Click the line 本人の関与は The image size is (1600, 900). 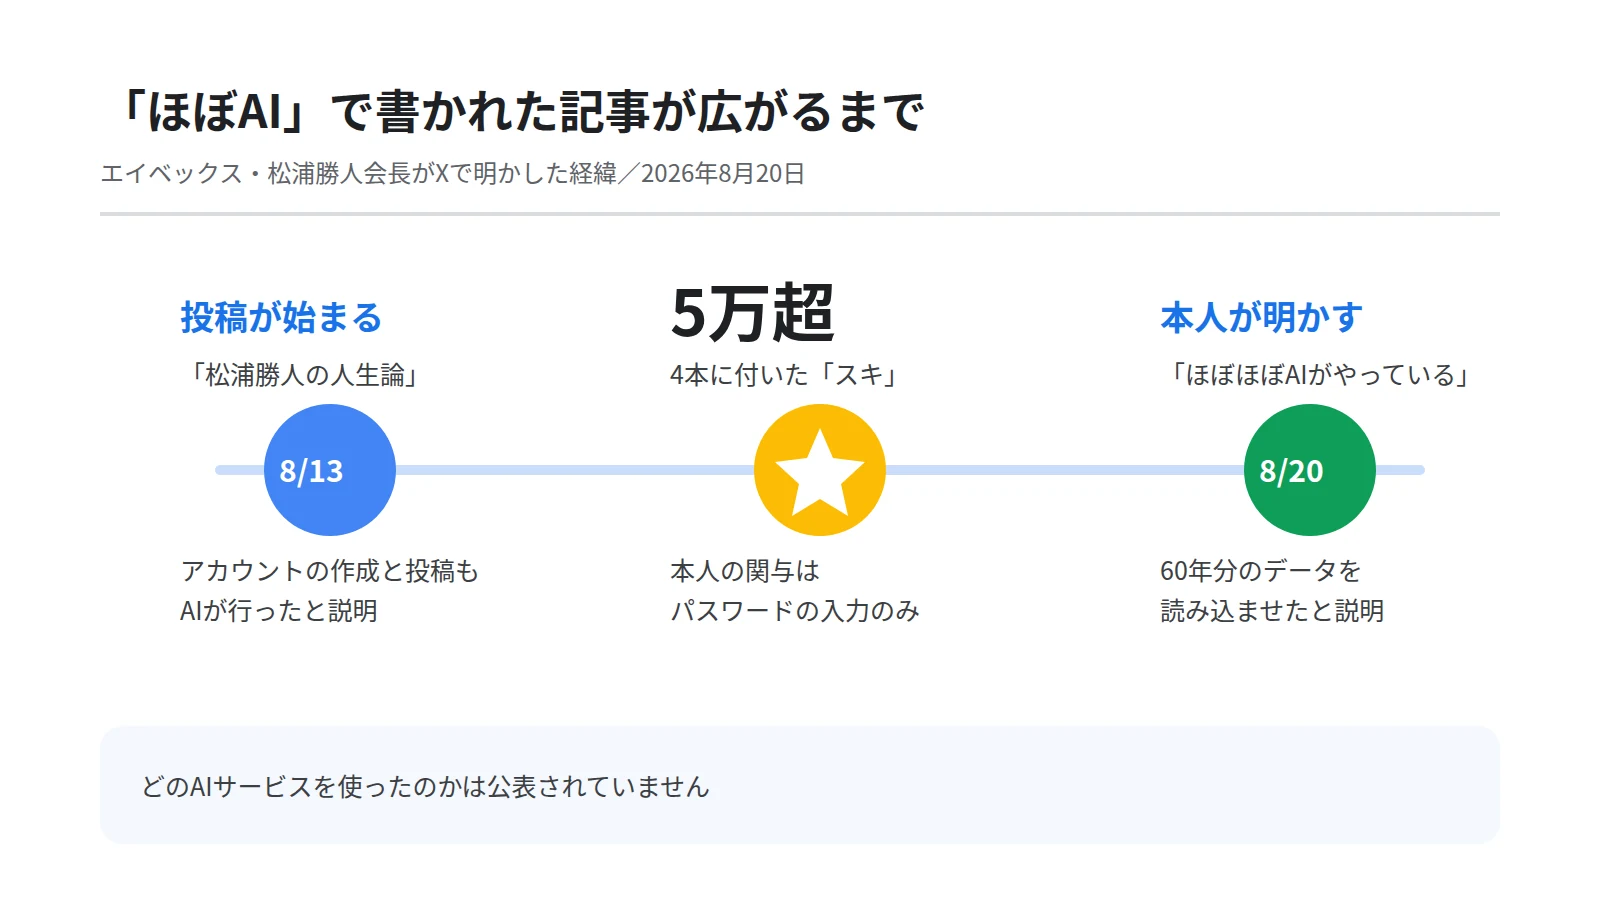(x=745, y=571)
